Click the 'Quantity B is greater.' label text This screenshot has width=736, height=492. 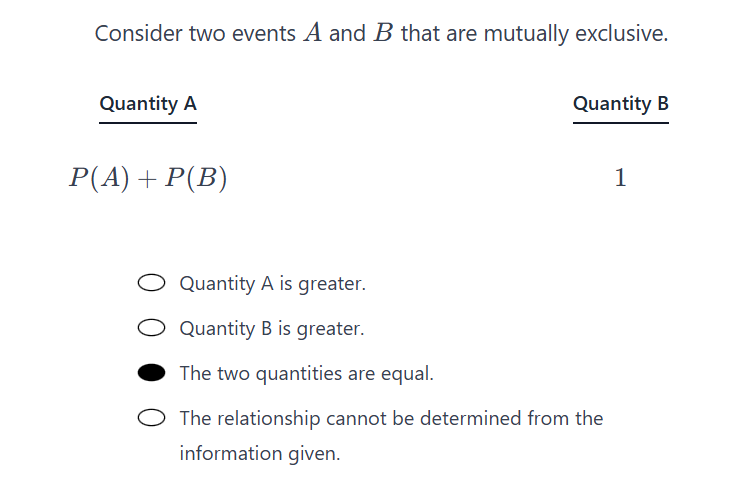[x=272, y=328]
